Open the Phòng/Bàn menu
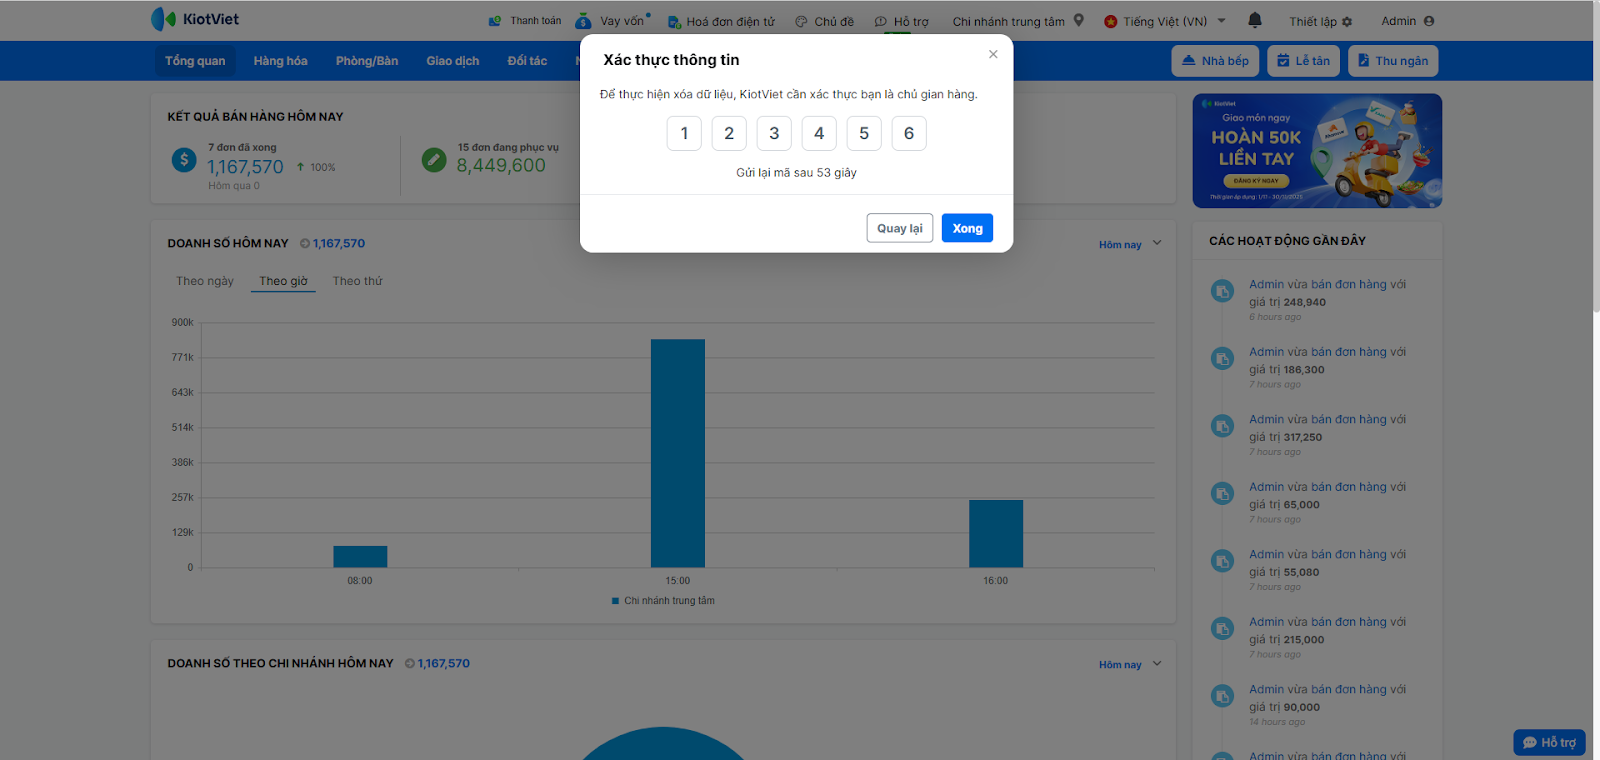 pyautogui.click(x=367, y=61)
